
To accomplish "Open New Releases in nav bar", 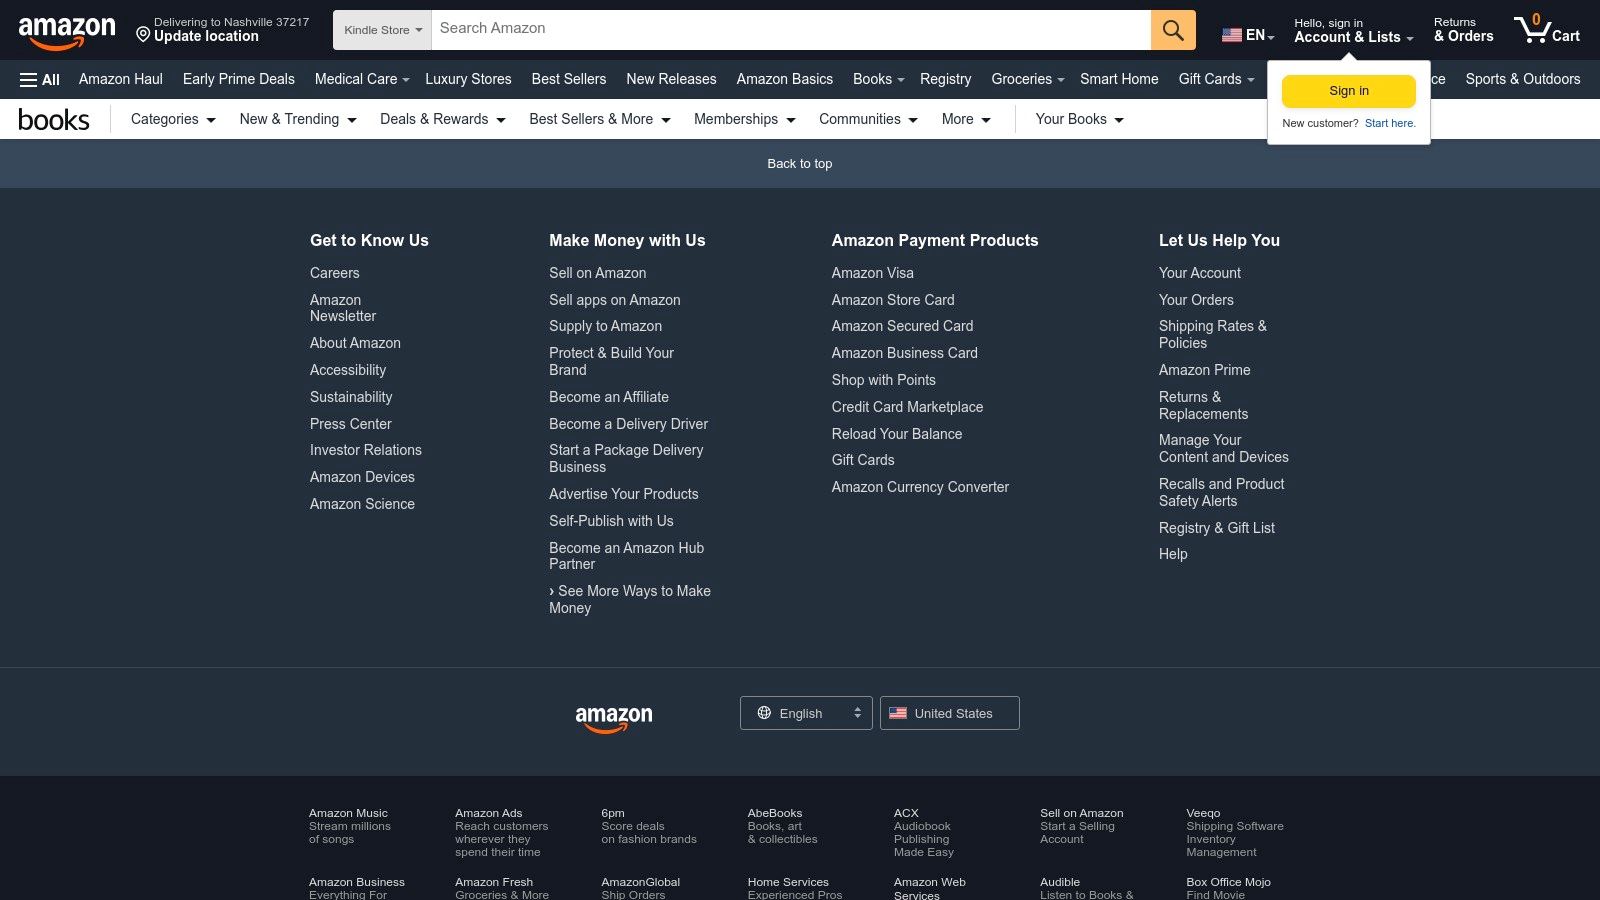I will click(671, 79).
